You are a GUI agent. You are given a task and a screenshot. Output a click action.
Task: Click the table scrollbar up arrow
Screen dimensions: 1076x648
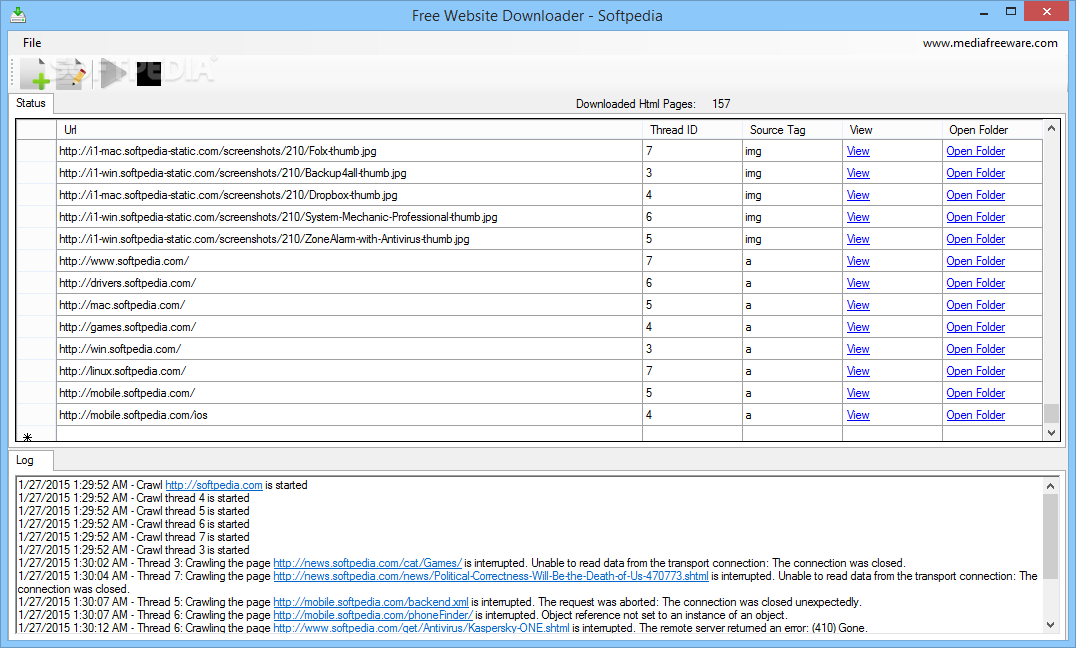[1051, 128]
